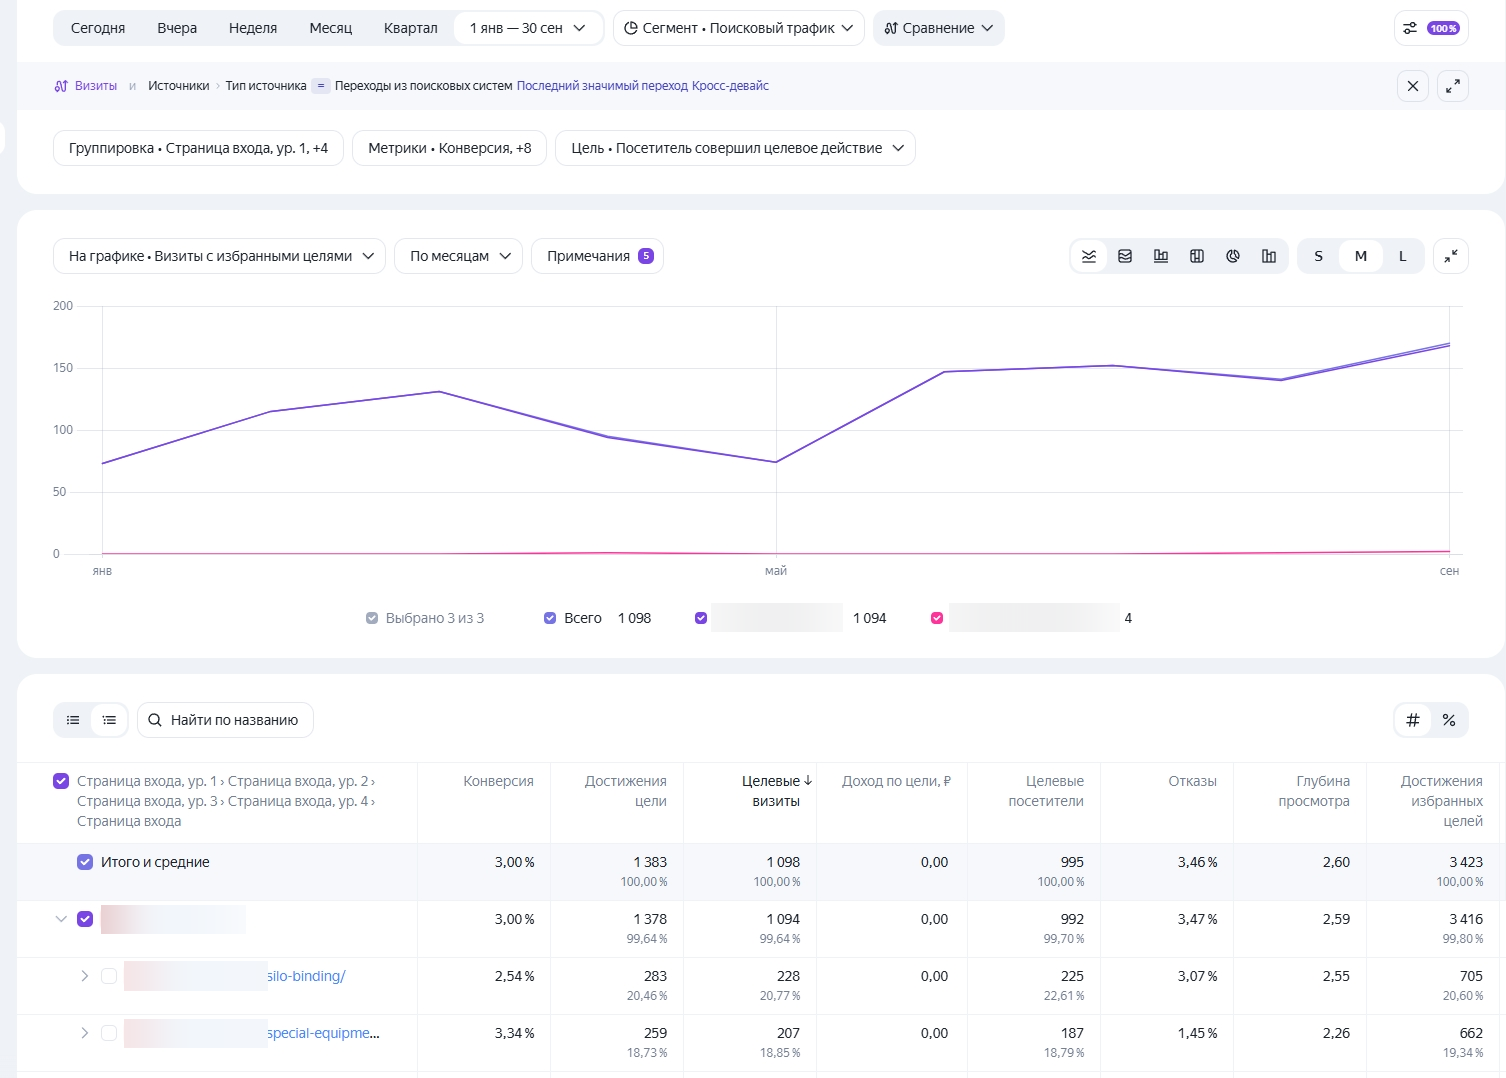Image resolution: width=1506 pixels, height=1078 pixels.
Task: Toggle the Выбрано 3 из 3 checkbox
Action: pyautogui.click(x=372, y=618)
